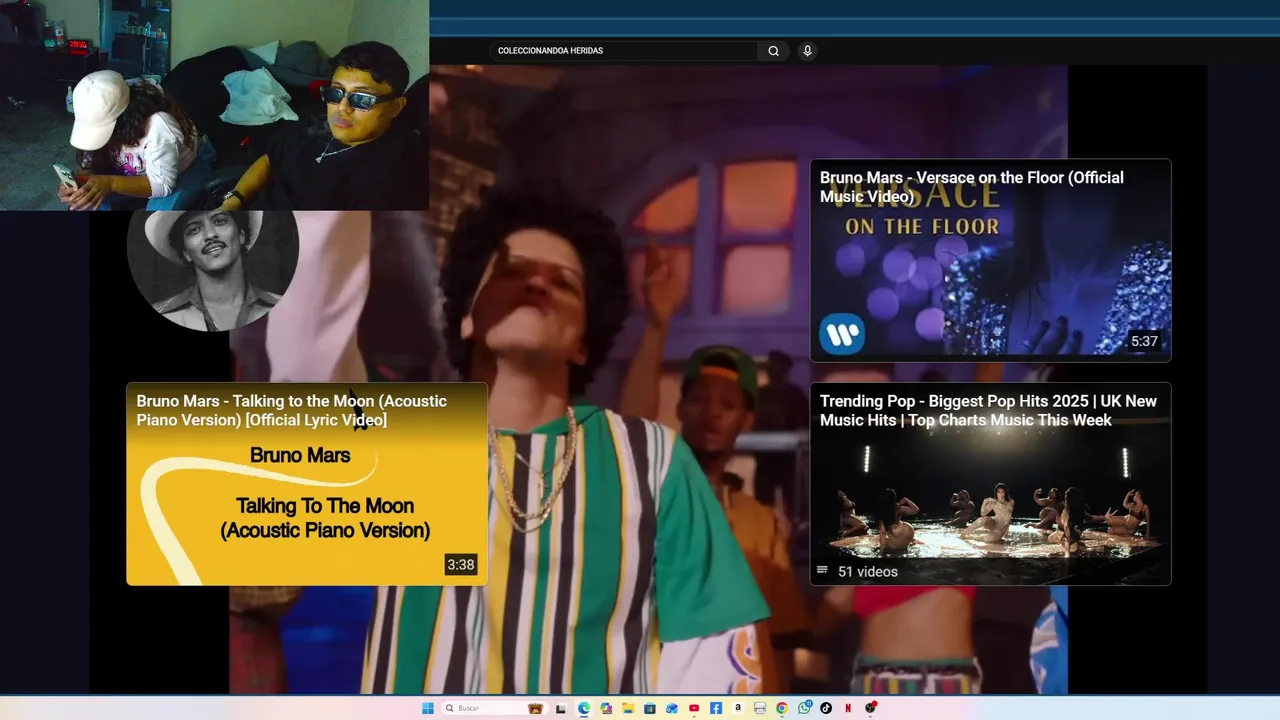Open the Trending Pop playlist thumbnail

click(990, 484)
